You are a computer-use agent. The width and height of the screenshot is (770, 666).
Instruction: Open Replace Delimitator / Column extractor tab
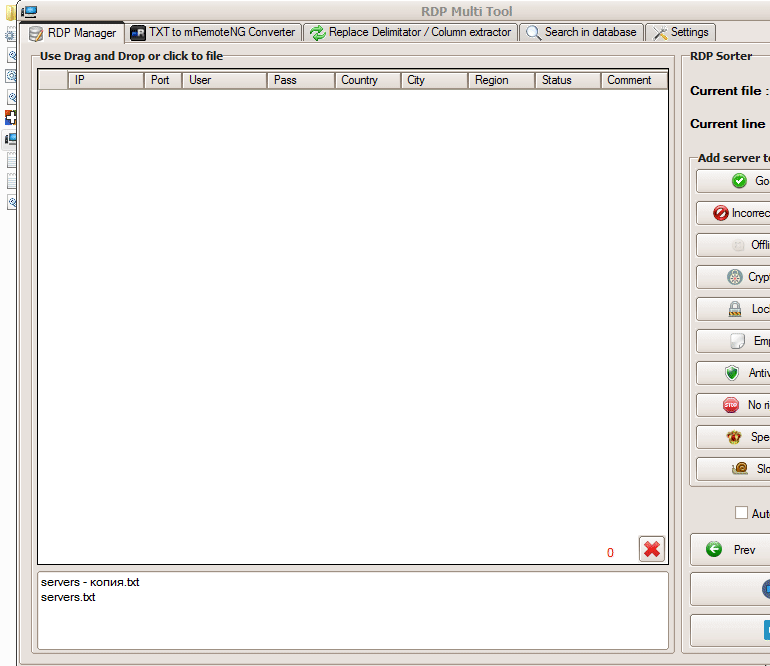click(410, 32)
